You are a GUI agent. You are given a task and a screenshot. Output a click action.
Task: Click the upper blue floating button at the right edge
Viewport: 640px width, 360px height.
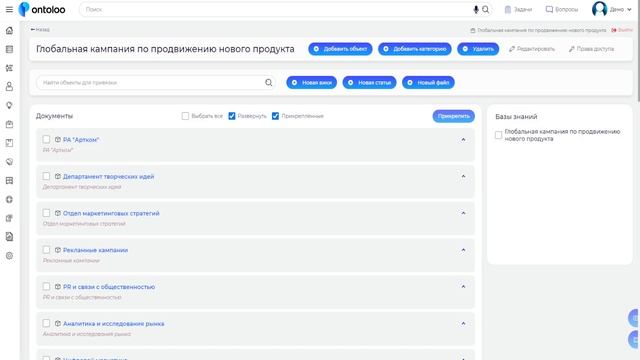633,318
